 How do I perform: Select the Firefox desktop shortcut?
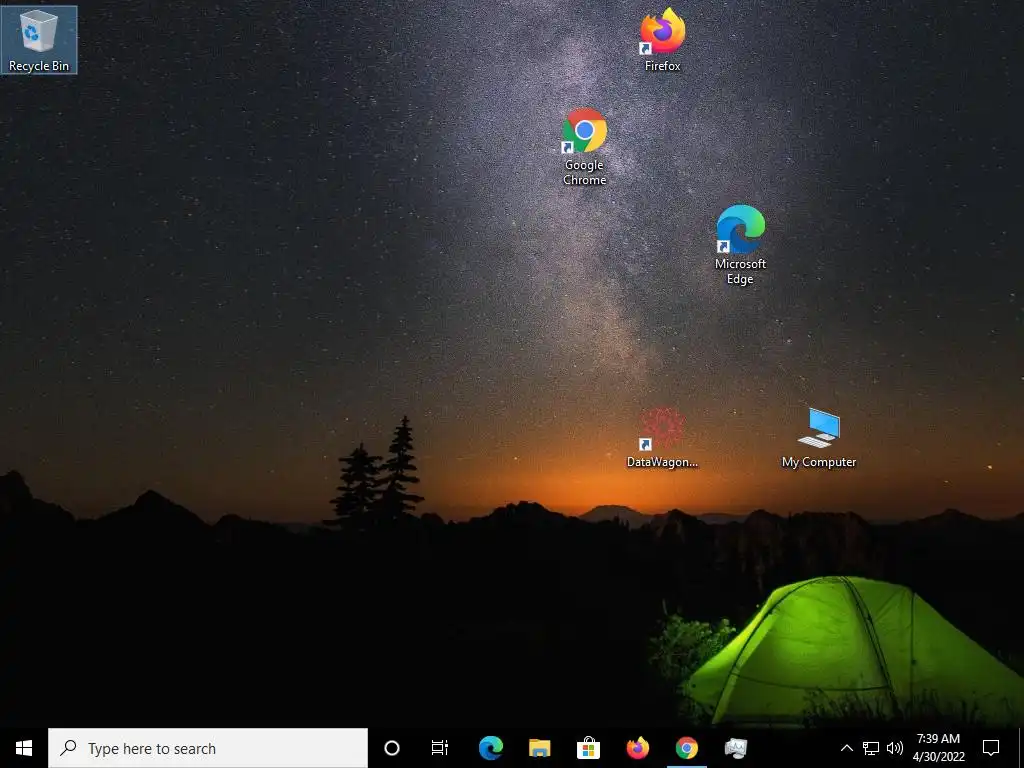[x=662, y=39]
